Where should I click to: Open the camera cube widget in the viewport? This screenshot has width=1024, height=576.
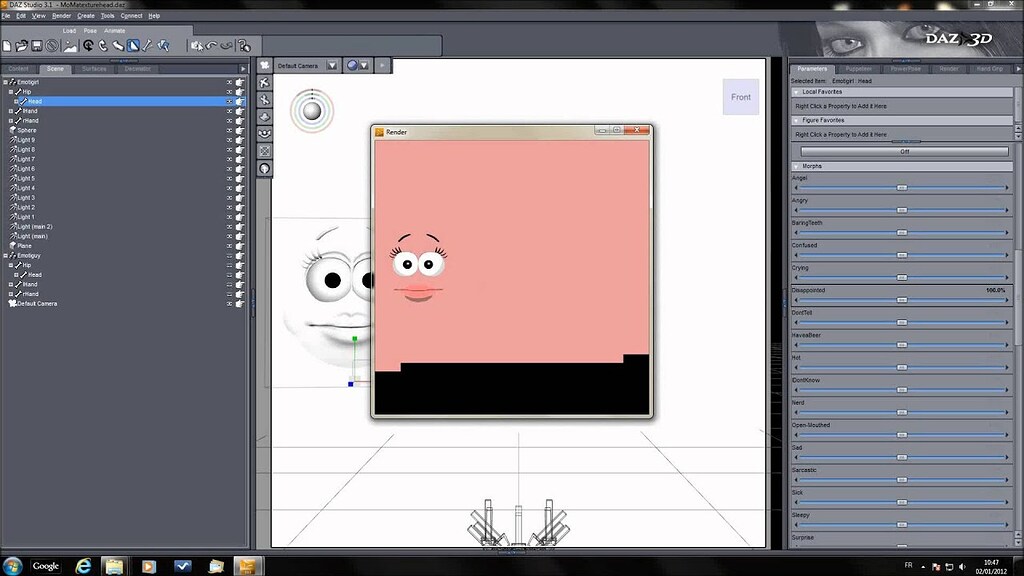311,110
